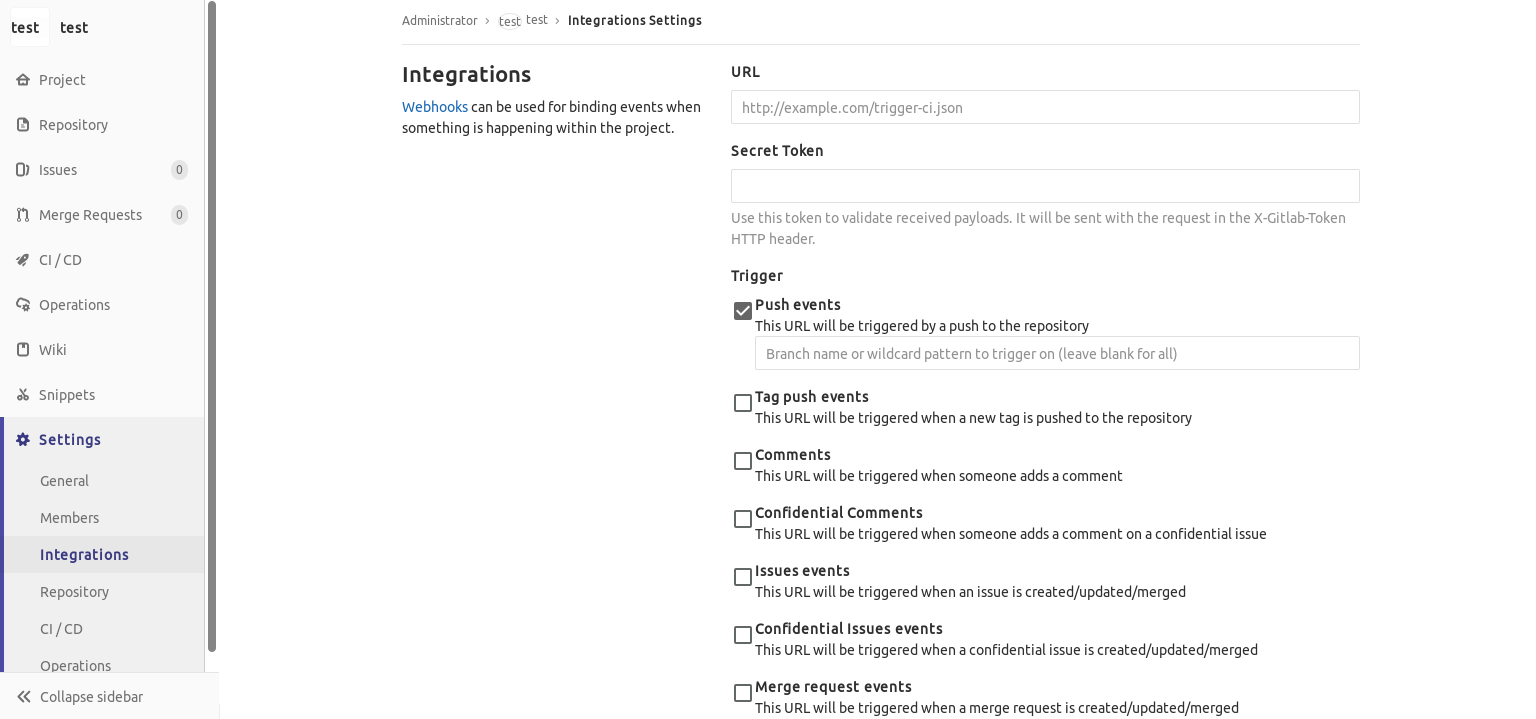Uncheck the Push events checkbox

[743, 311]
